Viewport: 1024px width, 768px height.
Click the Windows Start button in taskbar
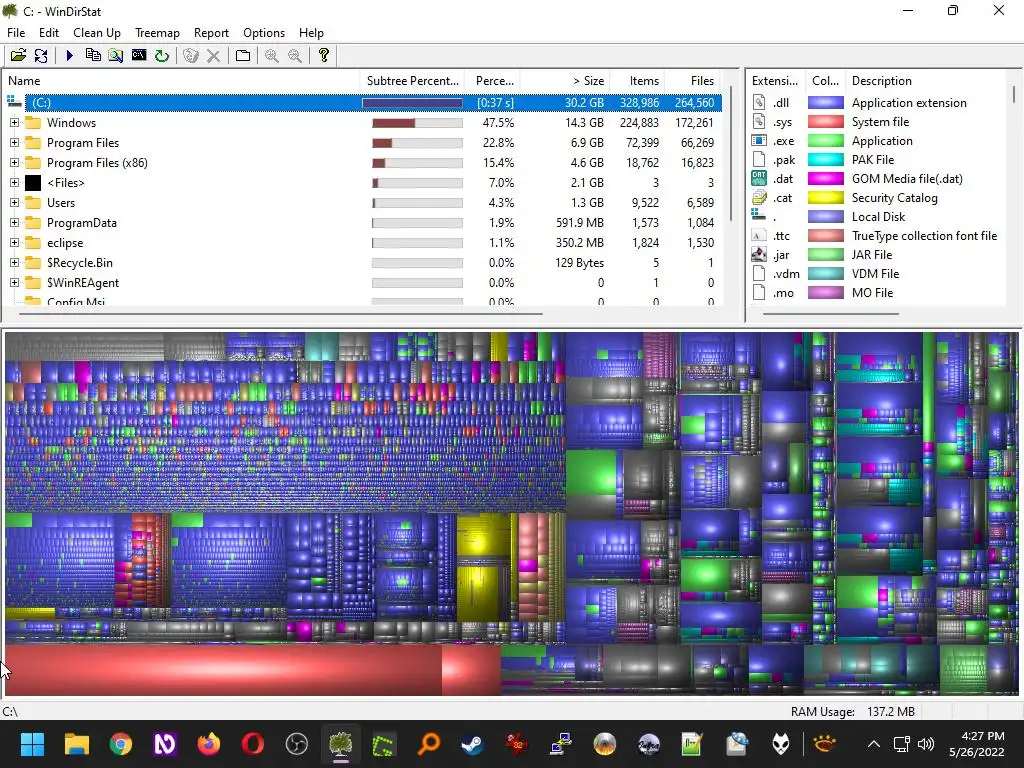[x=32, y=744]
